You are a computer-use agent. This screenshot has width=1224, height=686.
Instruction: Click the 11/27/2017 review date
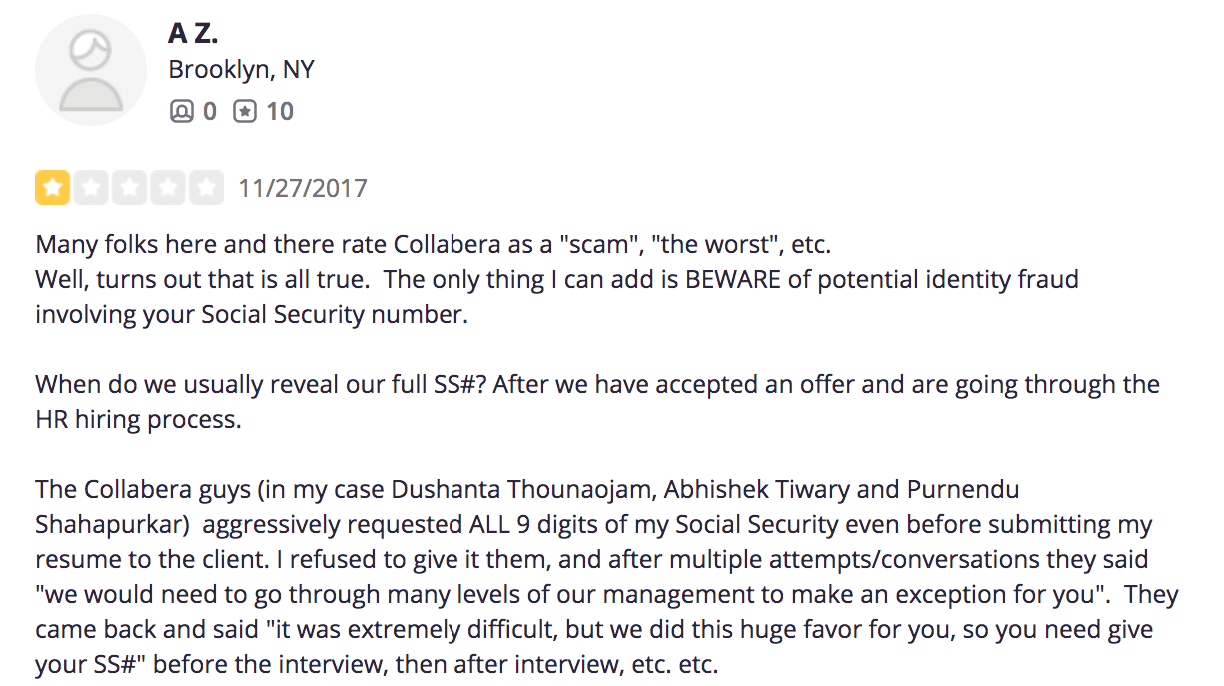303,188
